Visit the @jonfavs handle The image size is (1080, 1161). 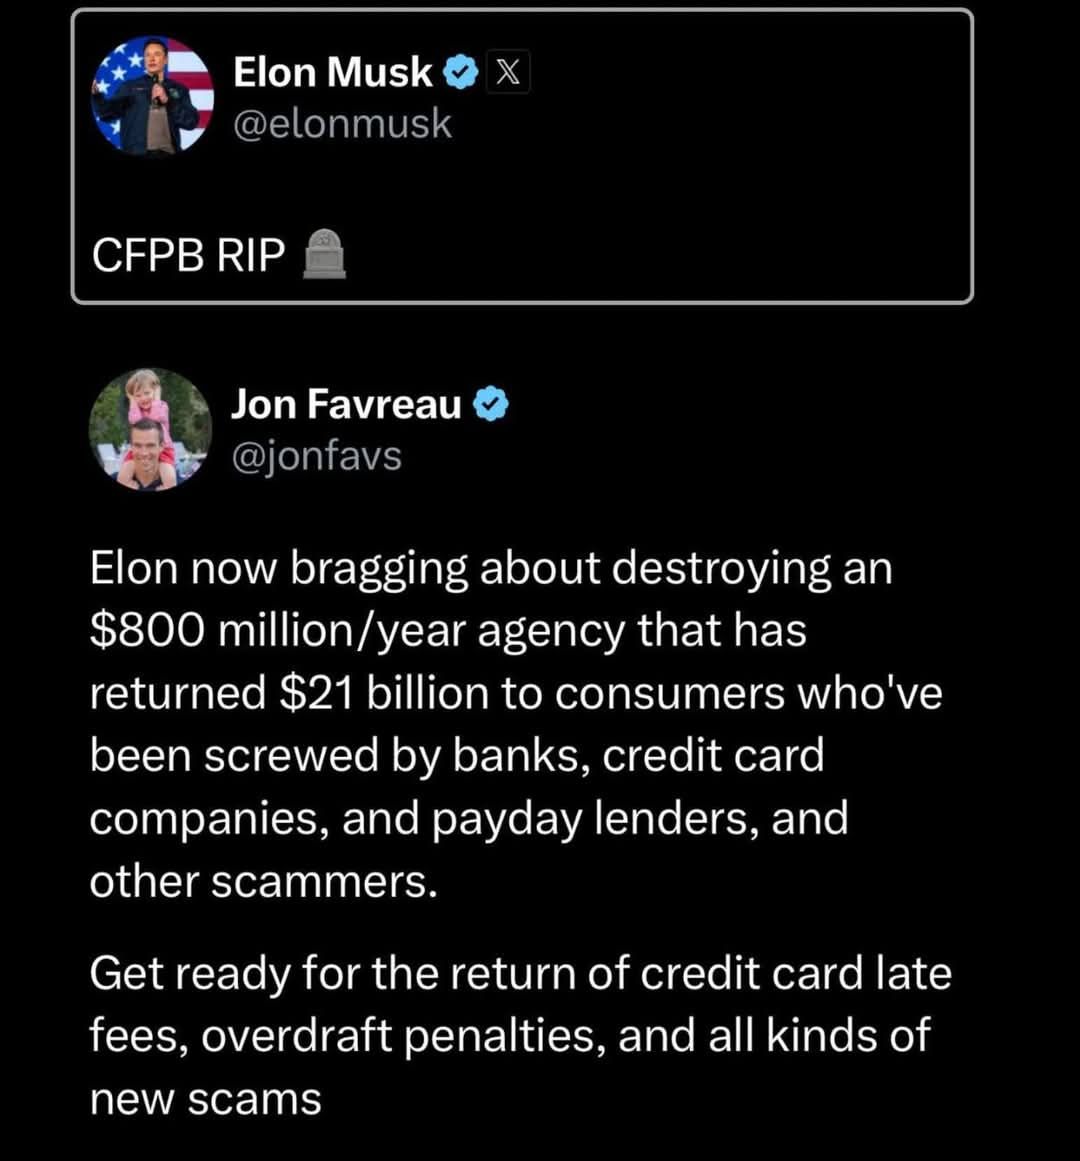tap(317, 455)
